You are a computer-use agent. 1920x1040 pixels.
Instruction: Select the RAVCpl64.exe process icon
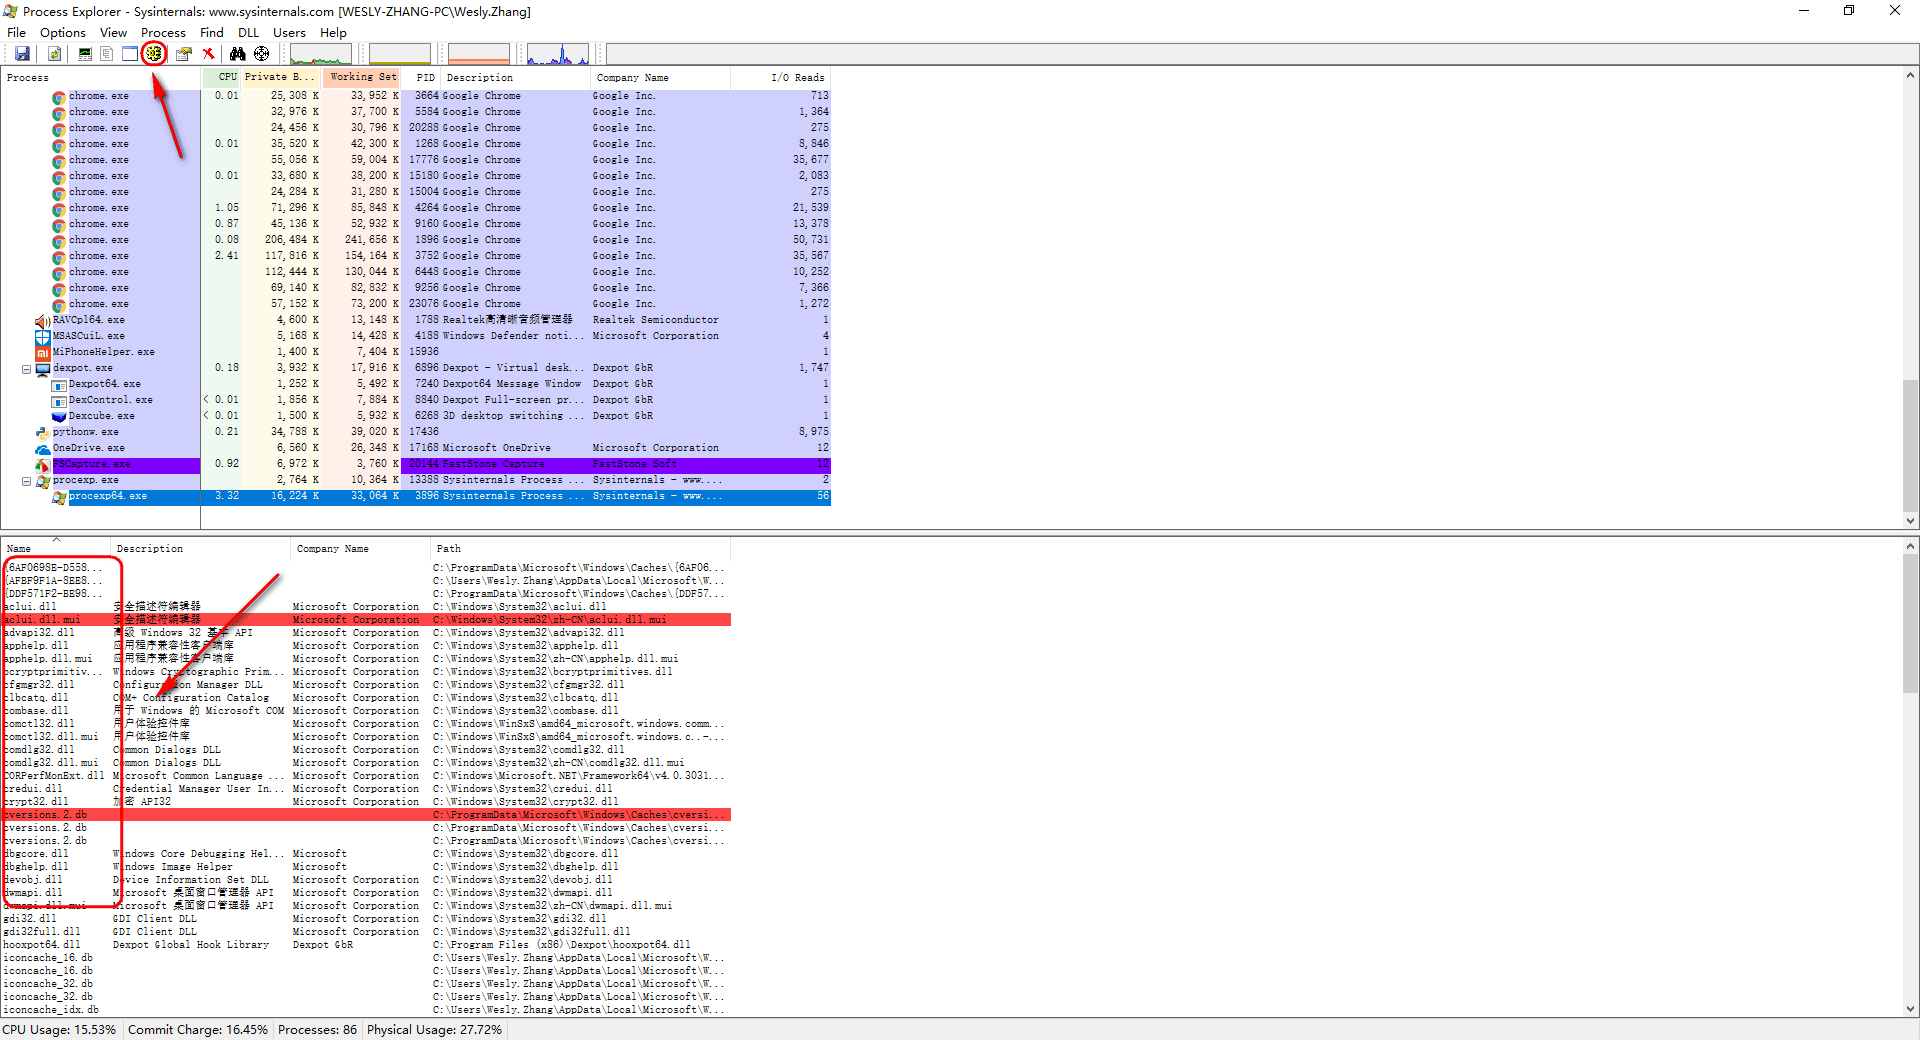43,321
